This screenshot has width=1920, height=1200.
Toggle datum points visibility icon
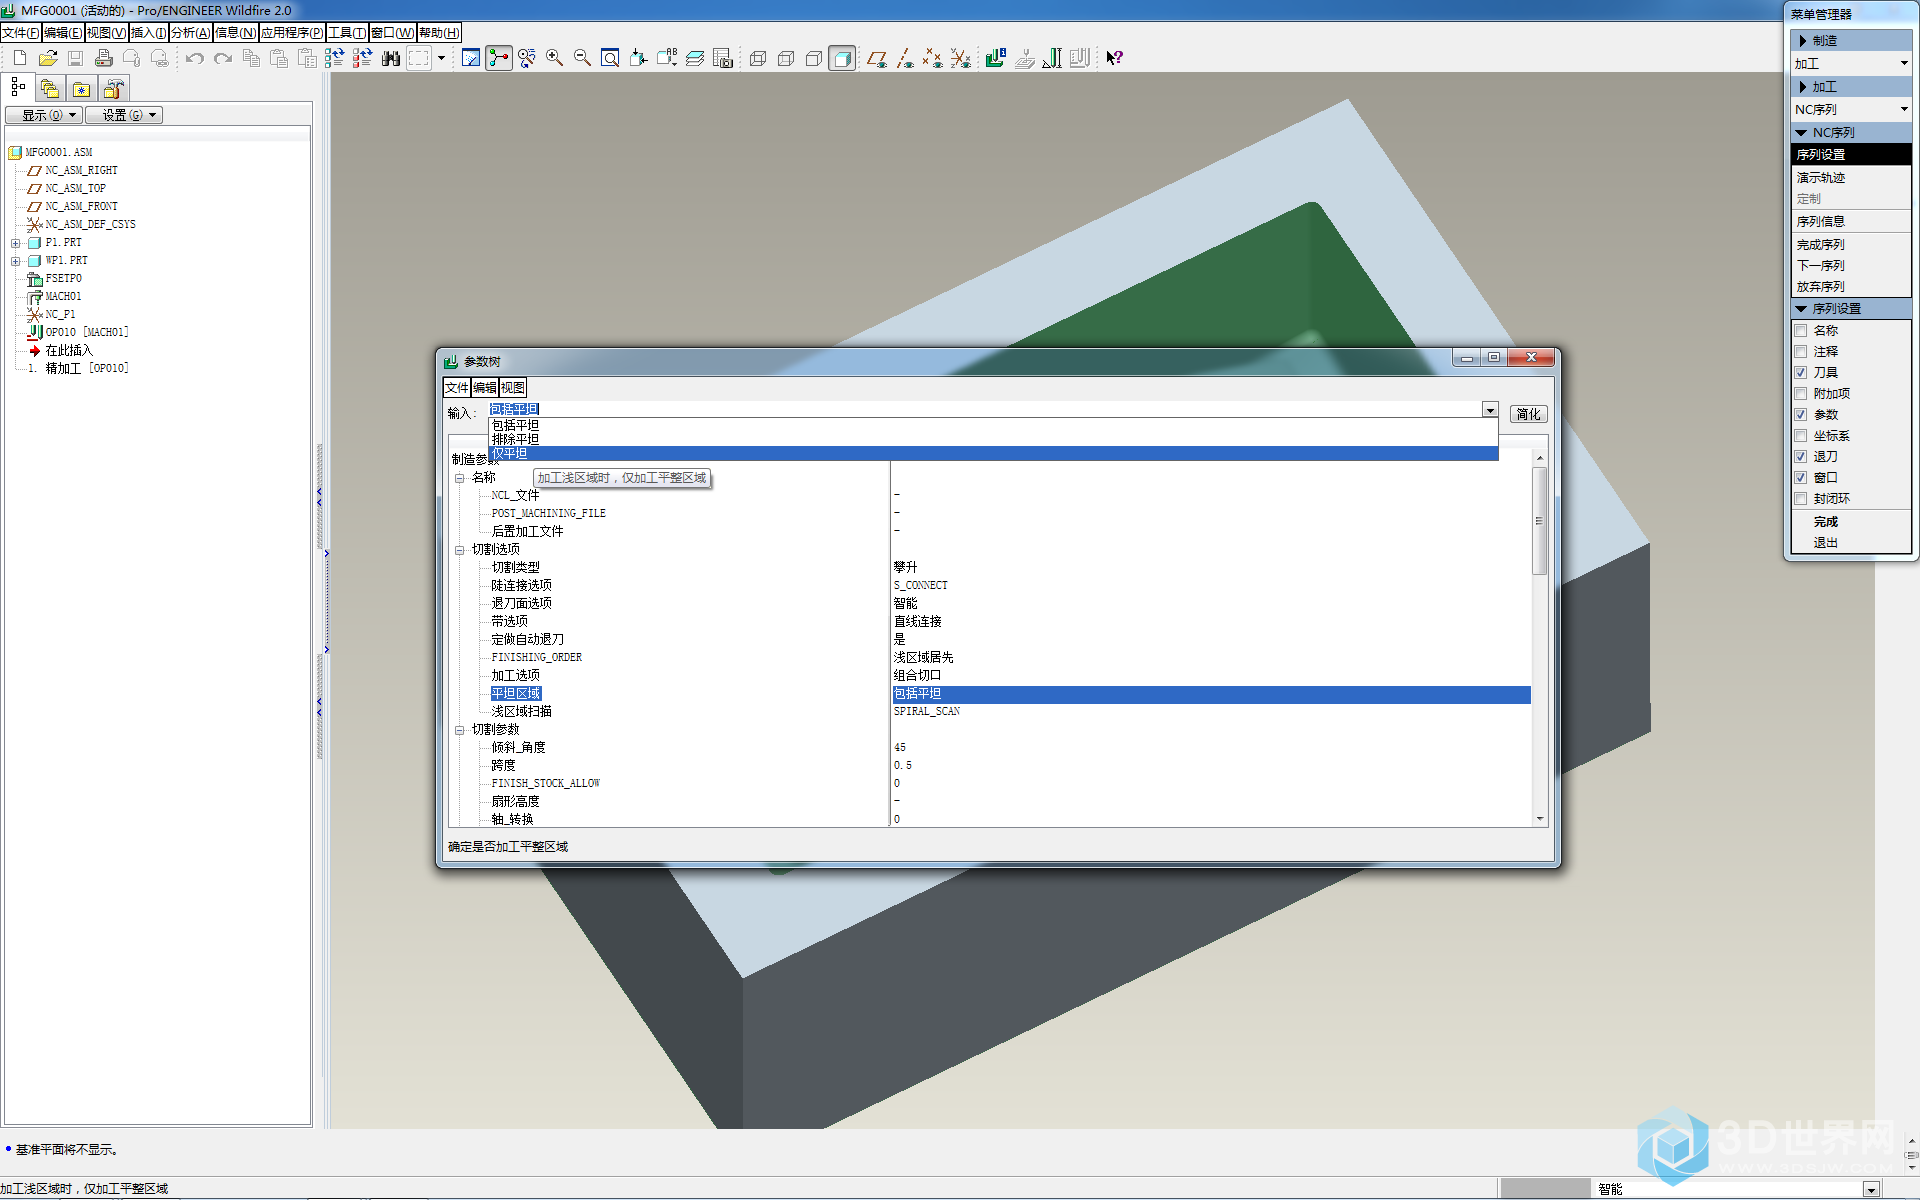[933, 58]
